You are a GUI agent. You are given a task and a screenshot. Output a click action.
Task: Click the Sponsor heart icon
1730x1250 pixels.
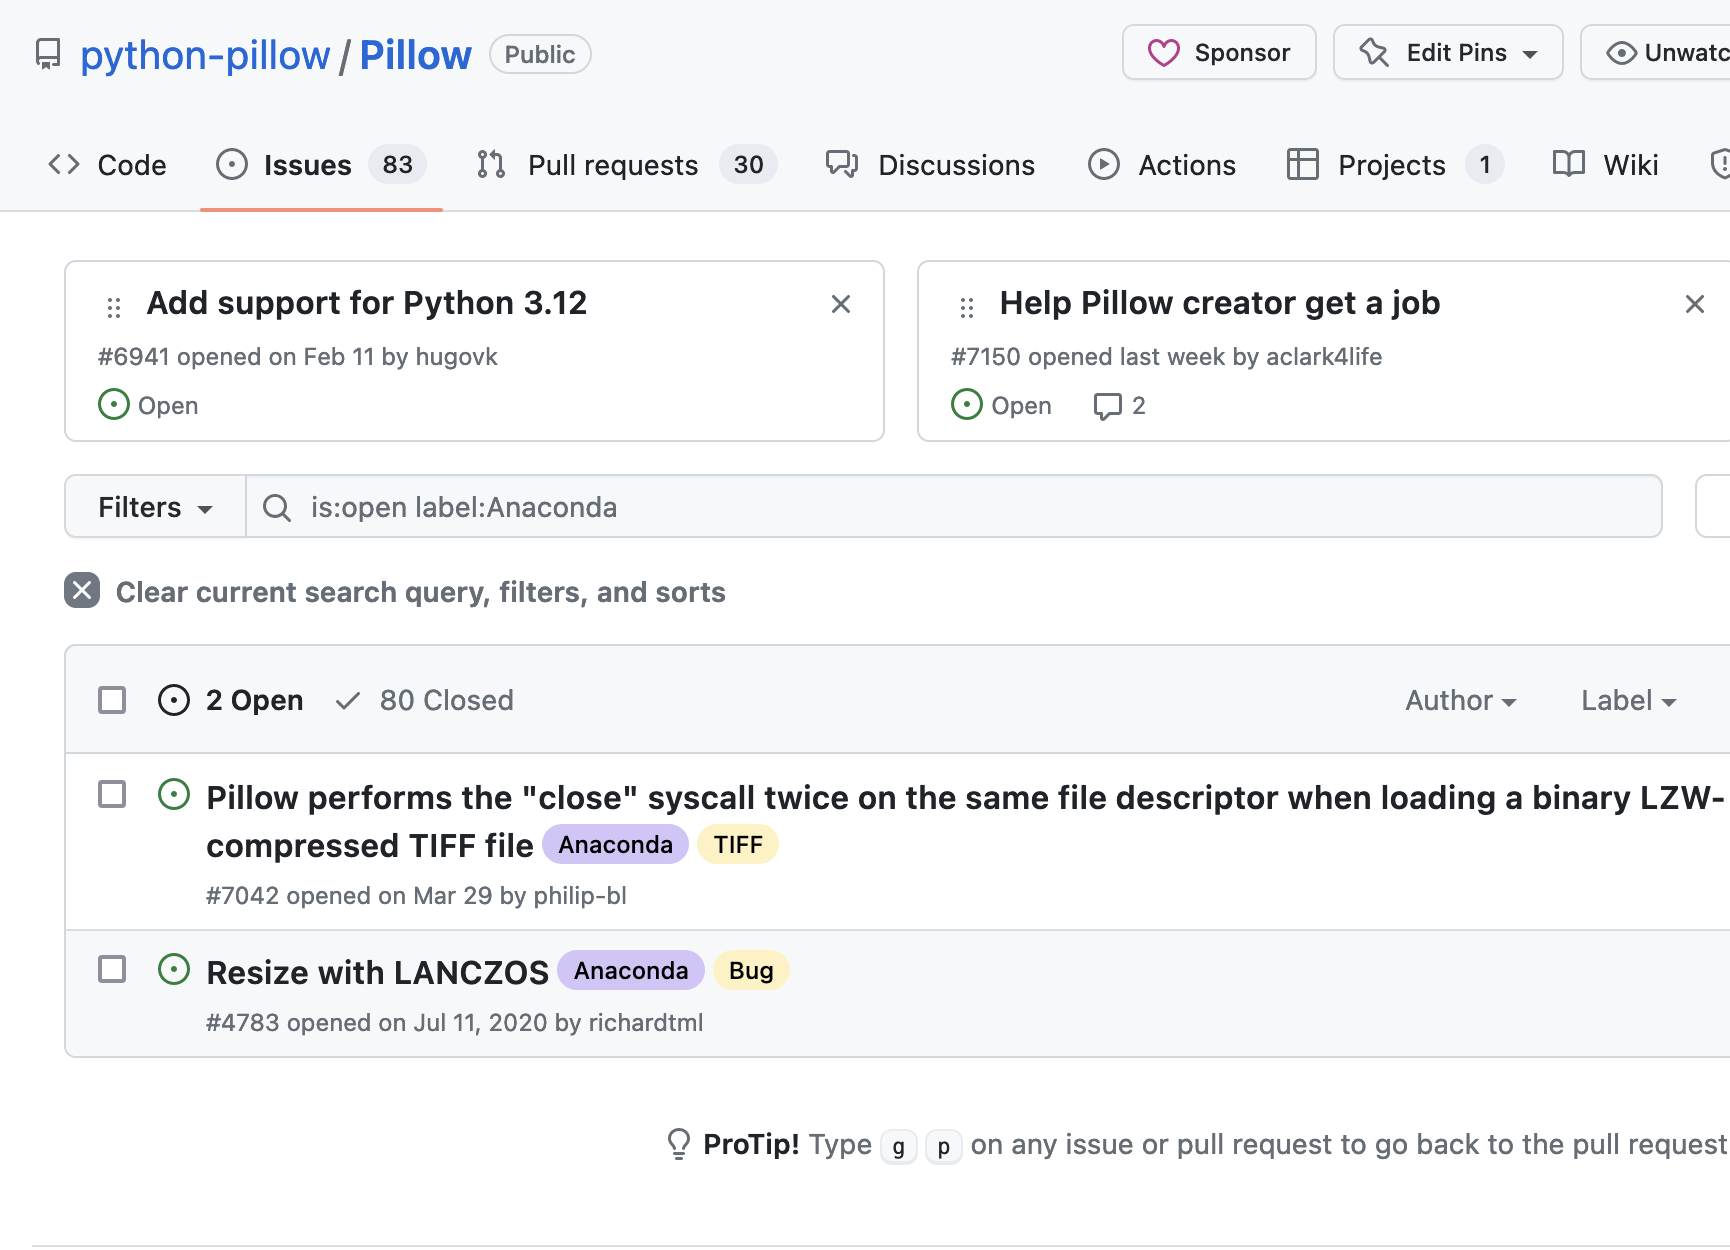click(1163, 53)
